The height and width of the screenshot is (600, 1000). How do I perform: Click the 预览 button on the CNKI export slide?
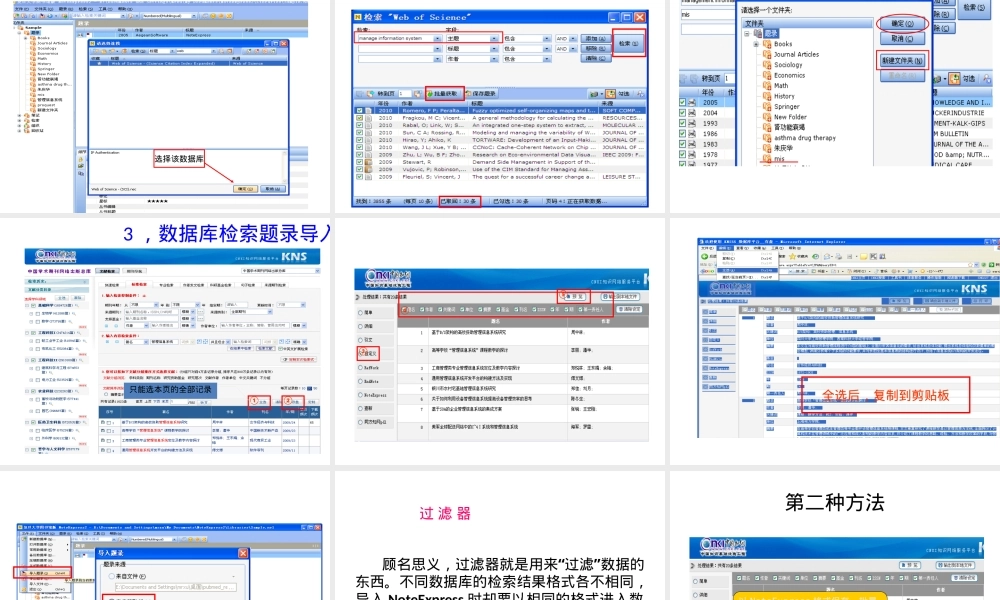pos(574,296)
